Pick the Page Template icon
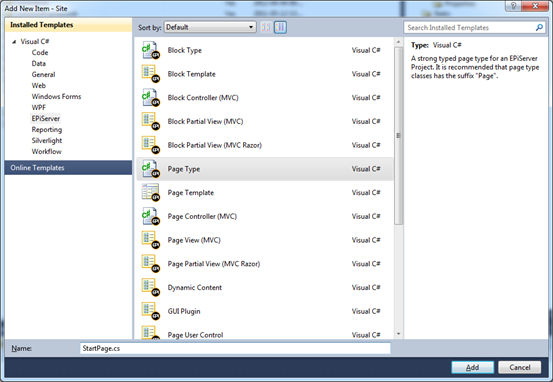 coord(151,193)
